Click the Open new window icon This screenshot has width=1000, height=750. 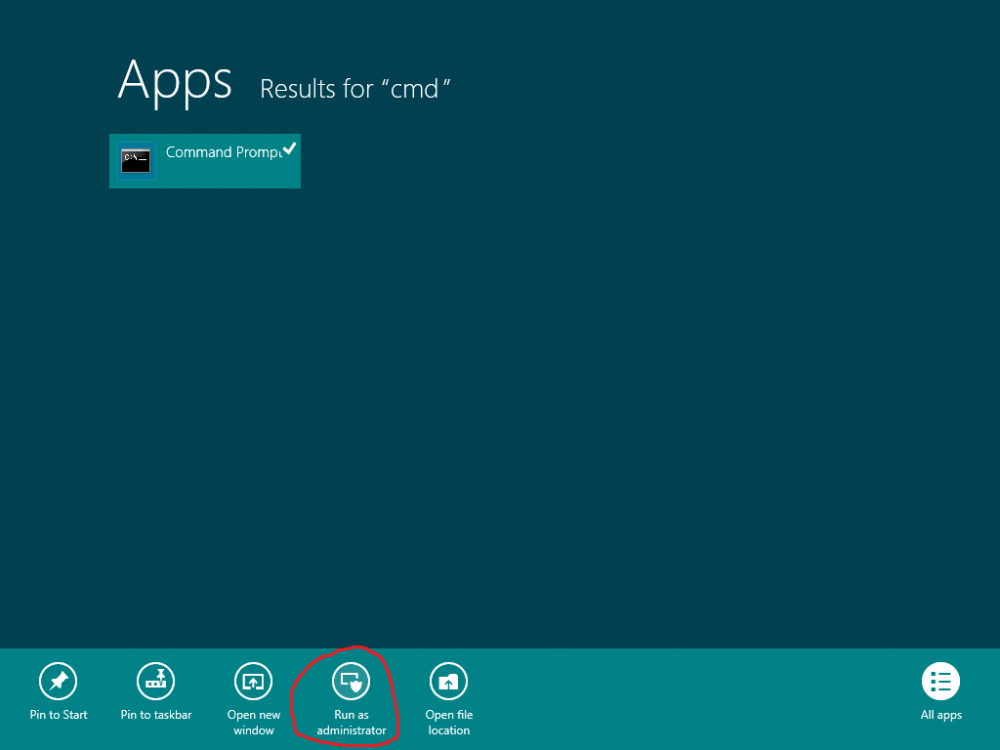(253, 681)
